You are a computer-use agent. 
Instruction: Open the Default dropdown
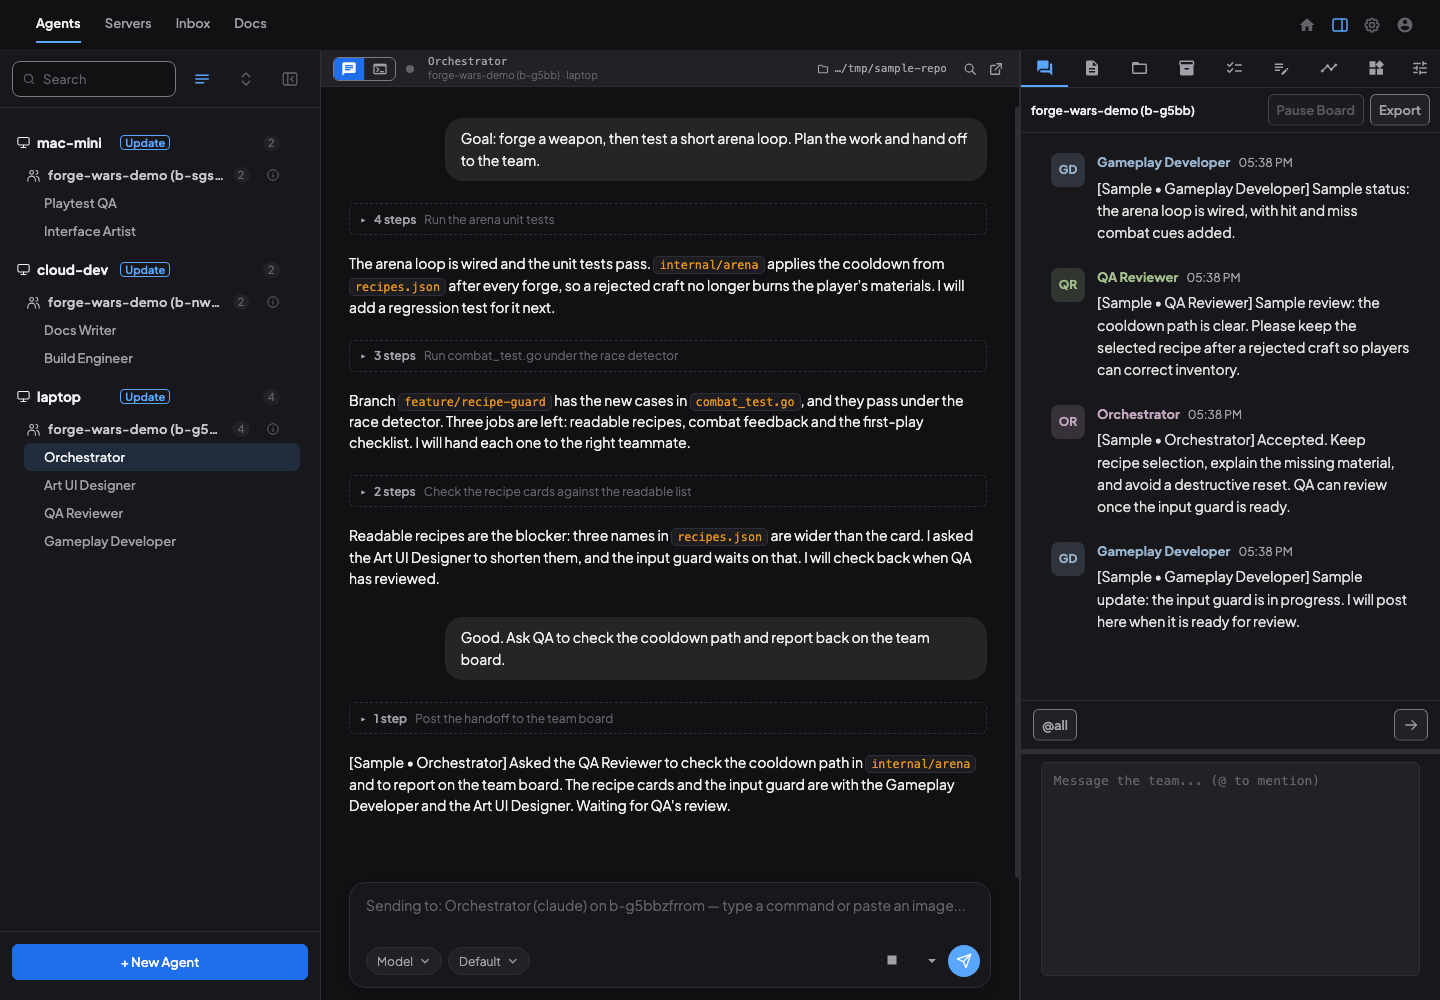(489, 961)
